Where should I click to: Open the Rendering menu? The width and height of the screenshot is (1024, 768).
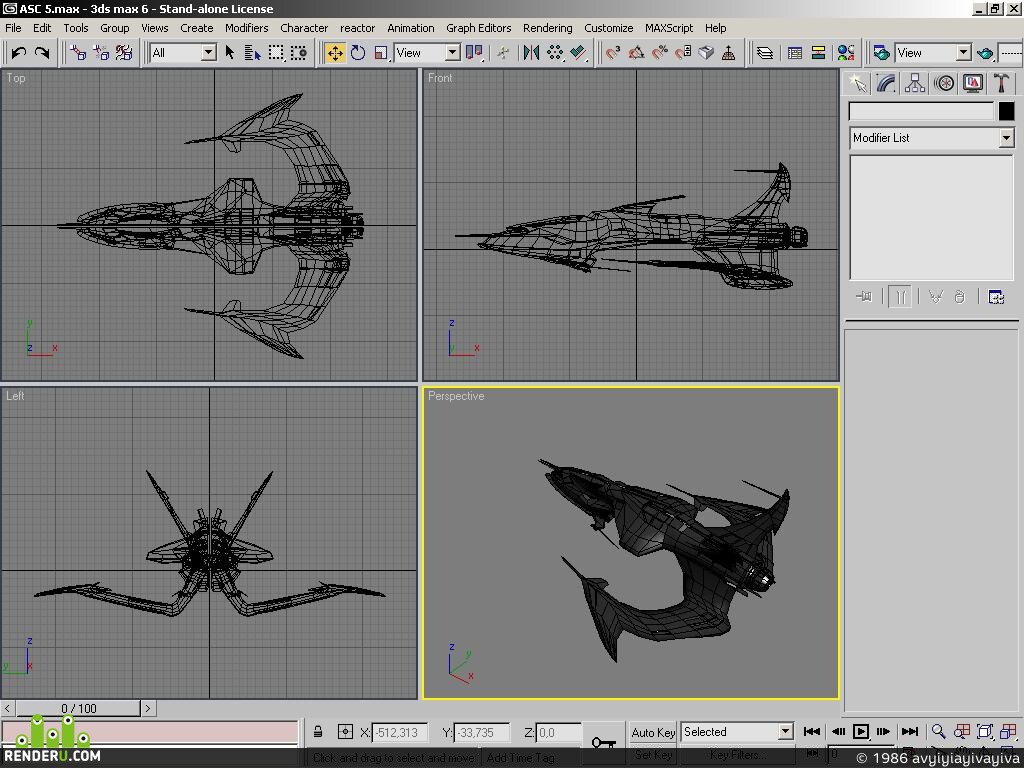pyautogui.click(x=547, y=28)
